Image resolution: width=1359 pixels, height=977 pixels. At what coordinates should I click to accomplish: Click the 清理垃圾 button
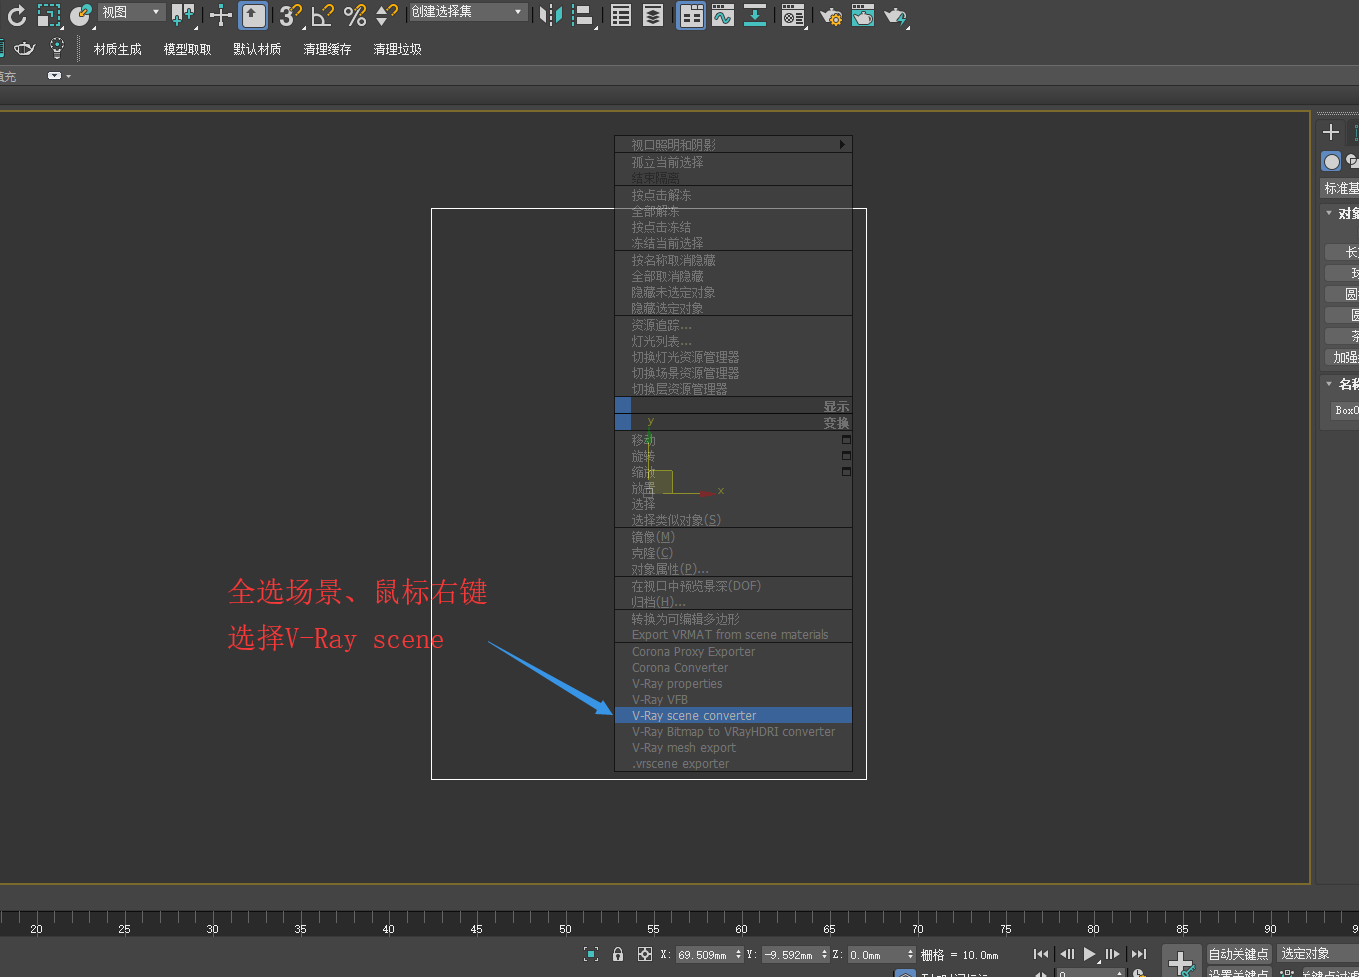397,49
